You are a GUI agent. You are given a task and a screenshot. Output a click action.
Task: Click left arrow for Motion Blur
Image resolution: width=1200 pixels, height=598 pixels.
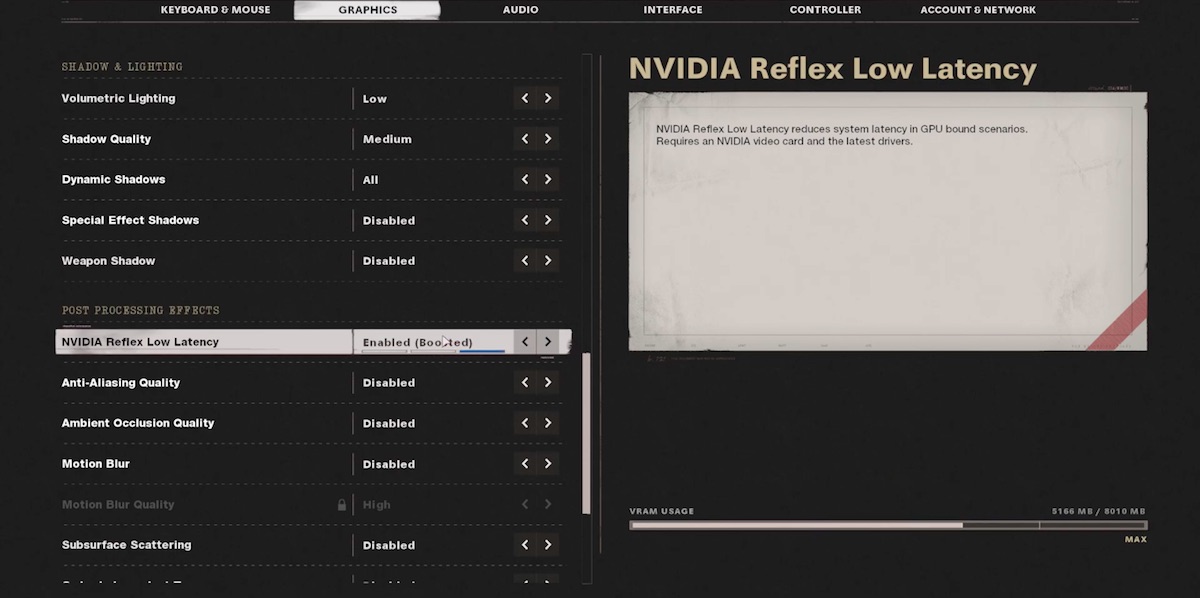525,464
